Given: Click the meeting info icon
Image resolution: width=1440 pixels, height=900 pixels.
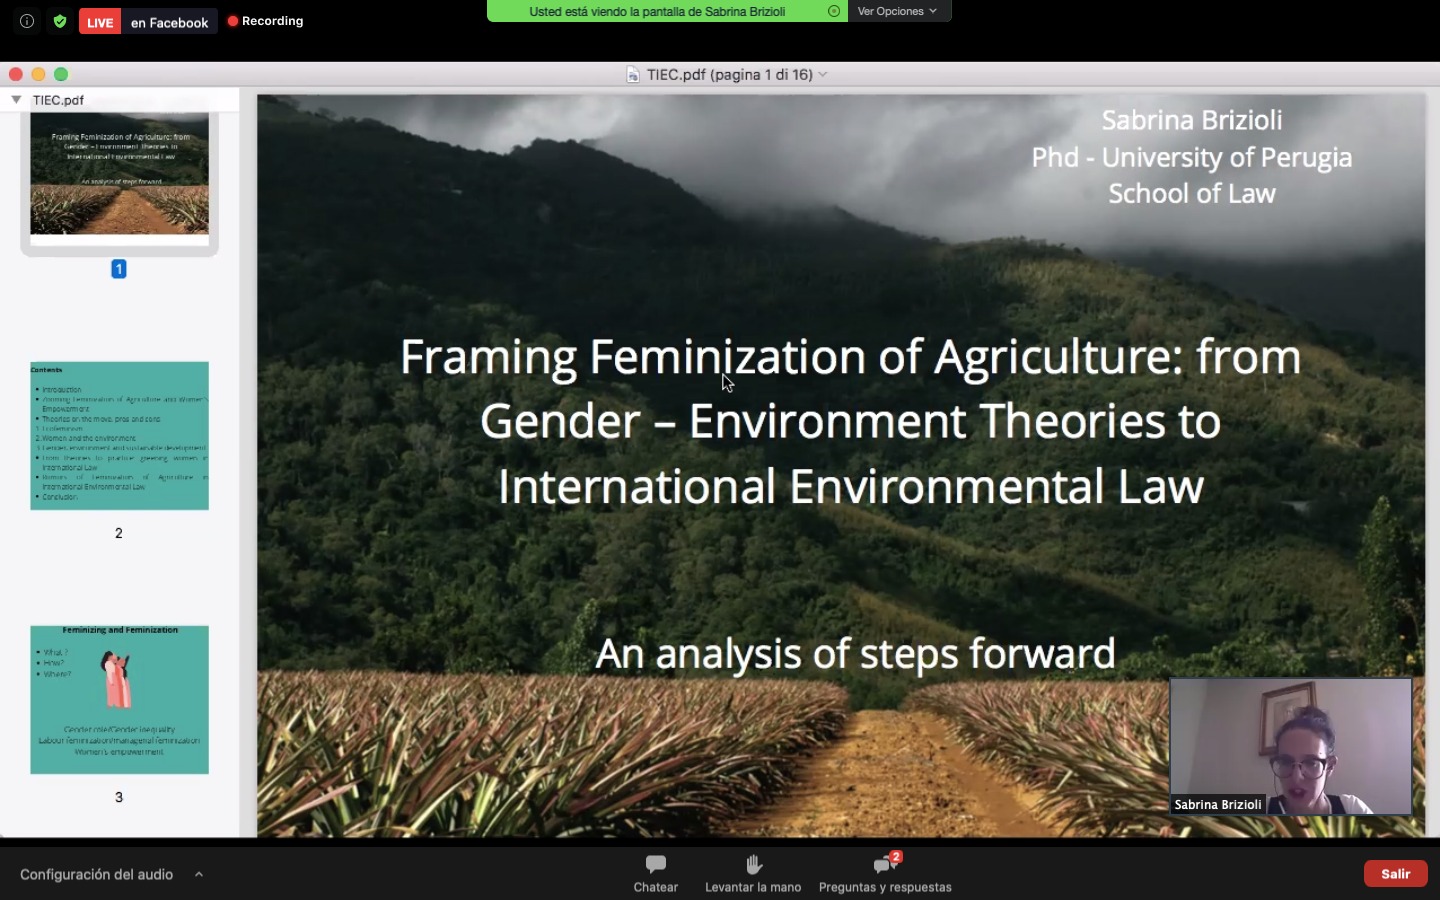Looking at the screenshot, I should click(27, 21).
